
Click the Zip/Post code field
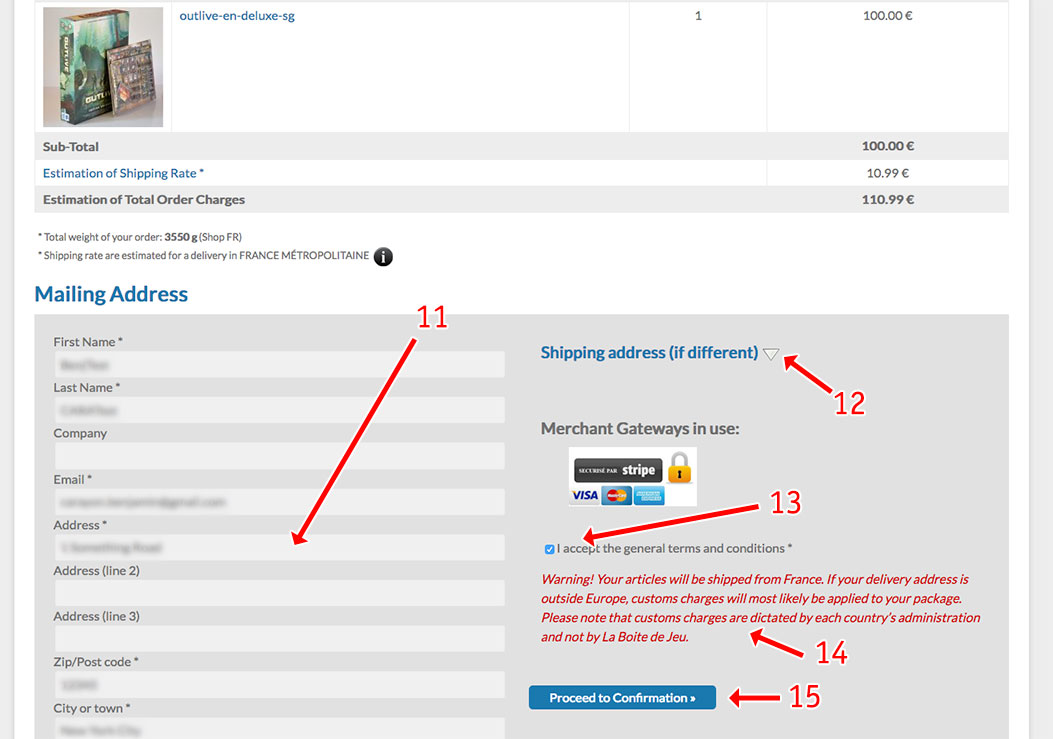[279, 685]
